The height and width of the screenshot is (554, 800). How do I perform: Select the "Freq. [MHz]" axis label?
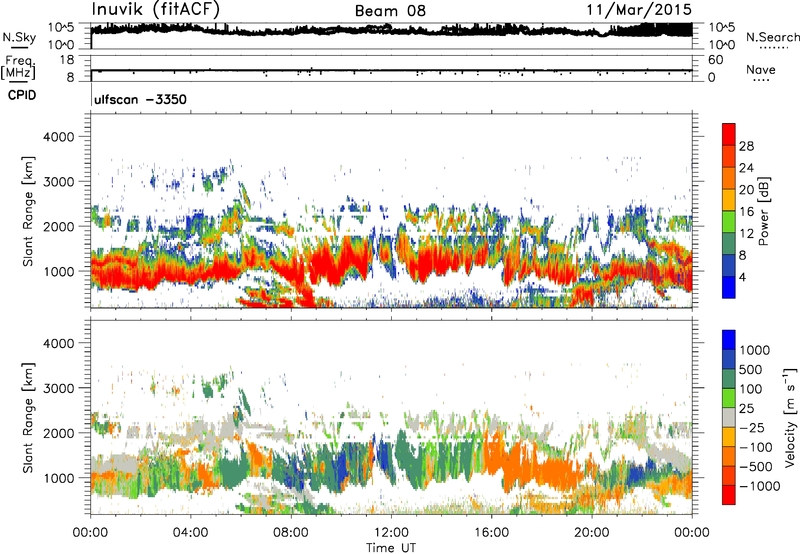18,67
